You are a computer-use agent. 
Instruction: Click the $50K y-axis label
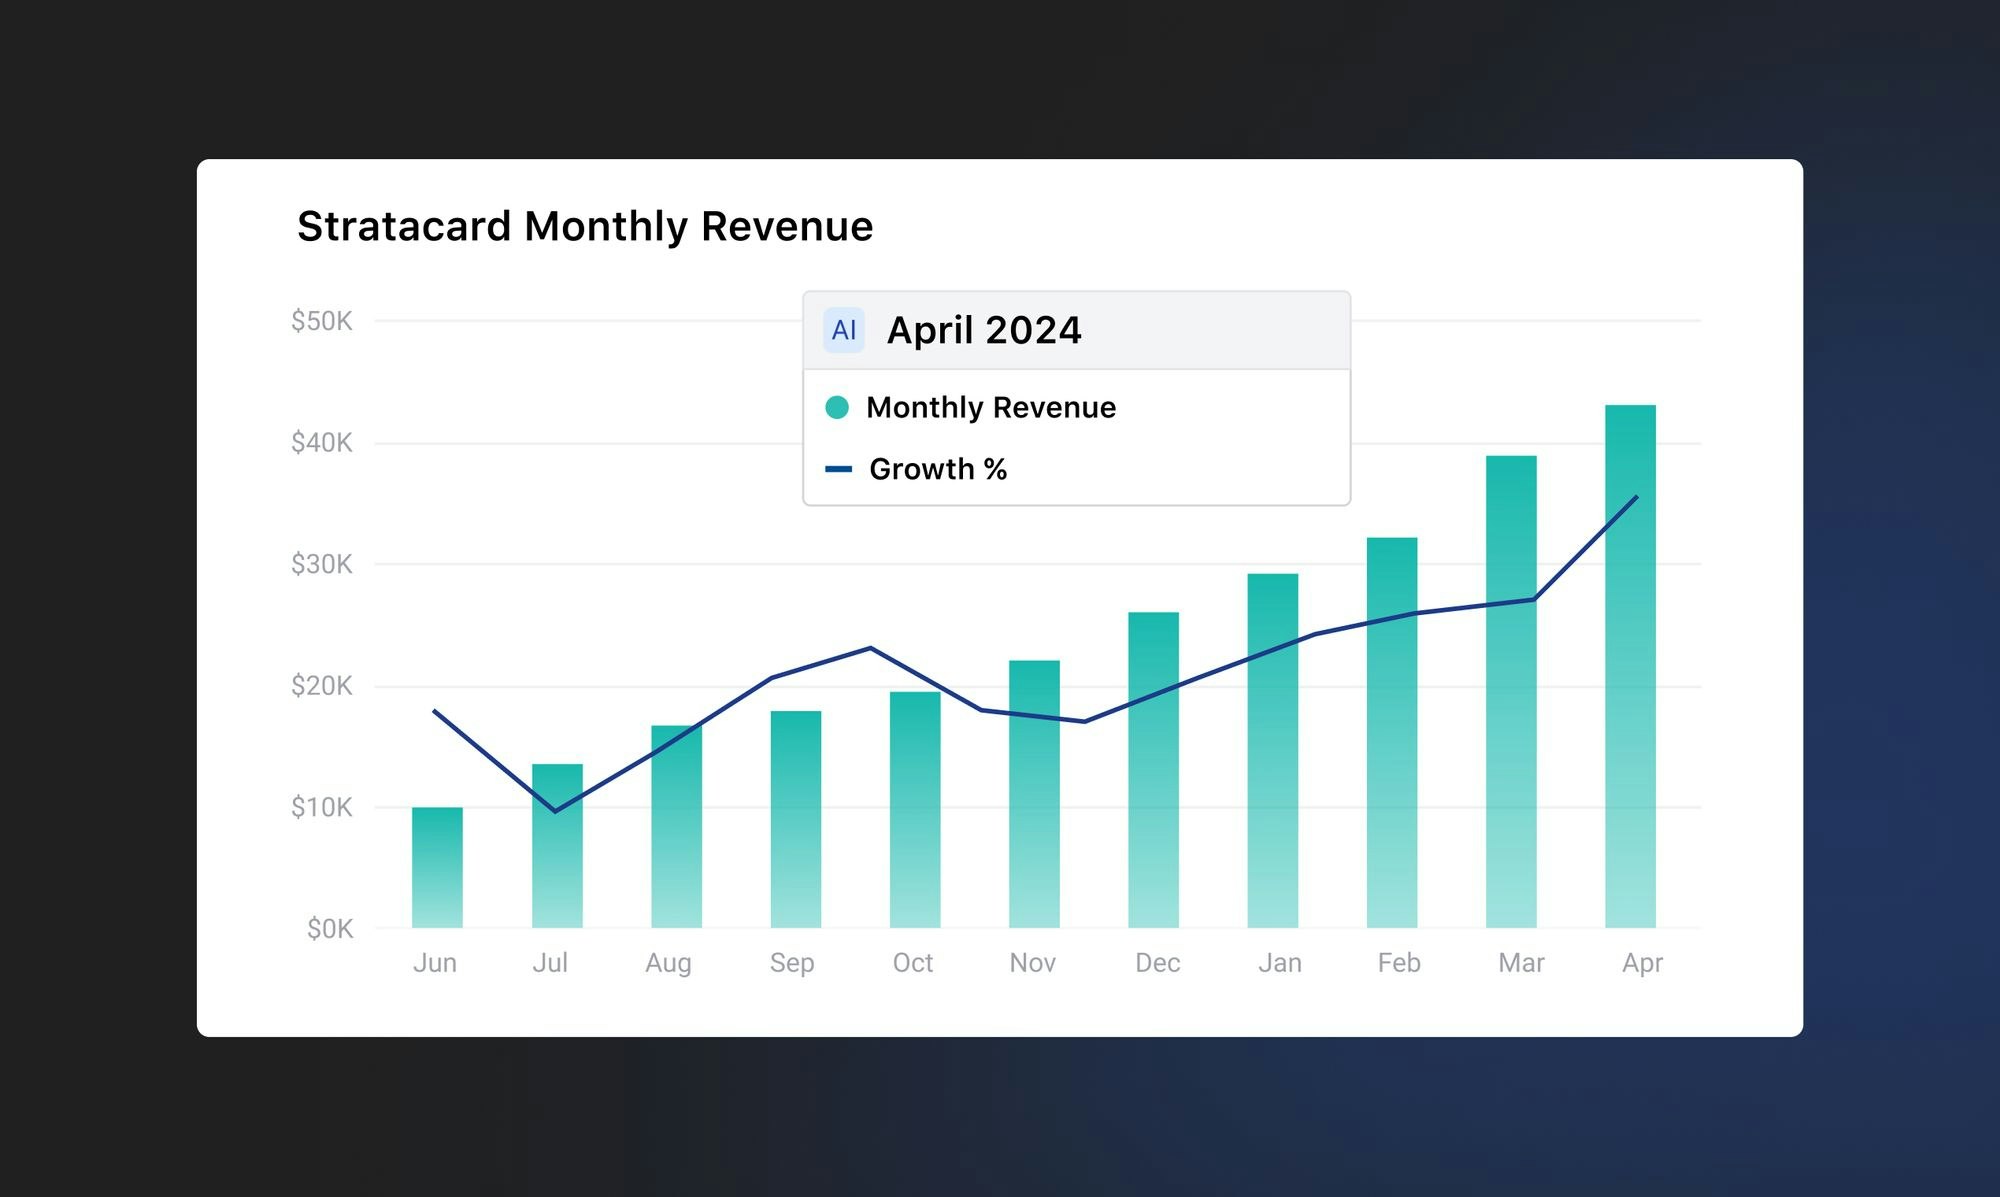coord(321,321)
